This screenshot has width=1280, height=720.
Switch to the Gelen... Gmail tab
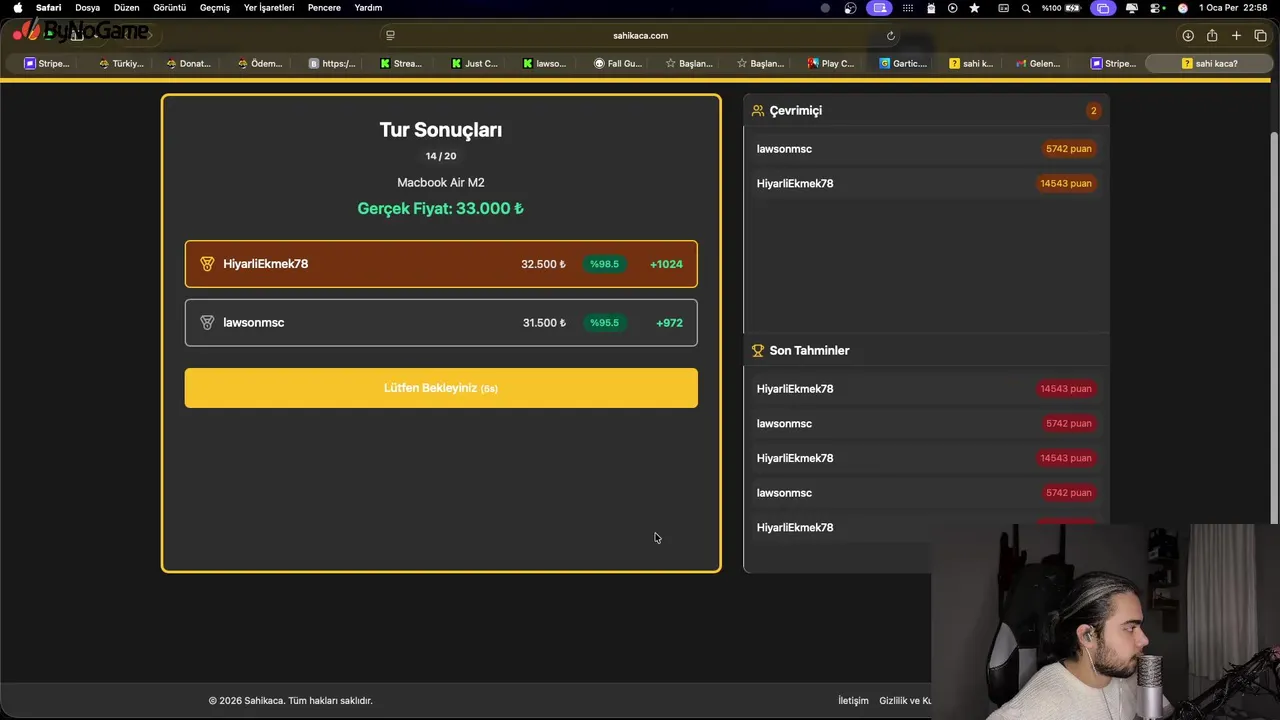point(1038,63)
